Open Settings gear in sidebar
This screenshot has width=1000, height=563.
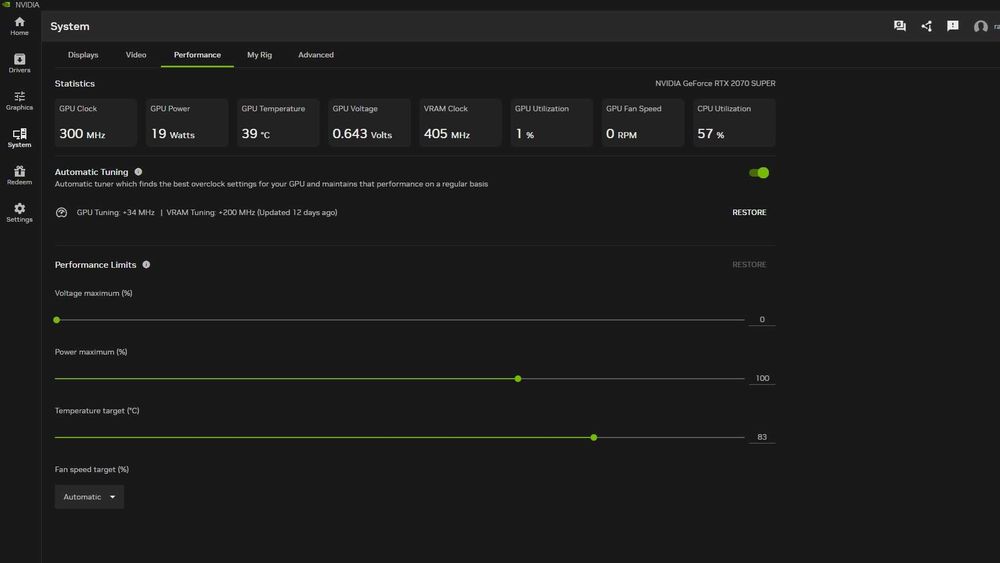coord(19,212)
